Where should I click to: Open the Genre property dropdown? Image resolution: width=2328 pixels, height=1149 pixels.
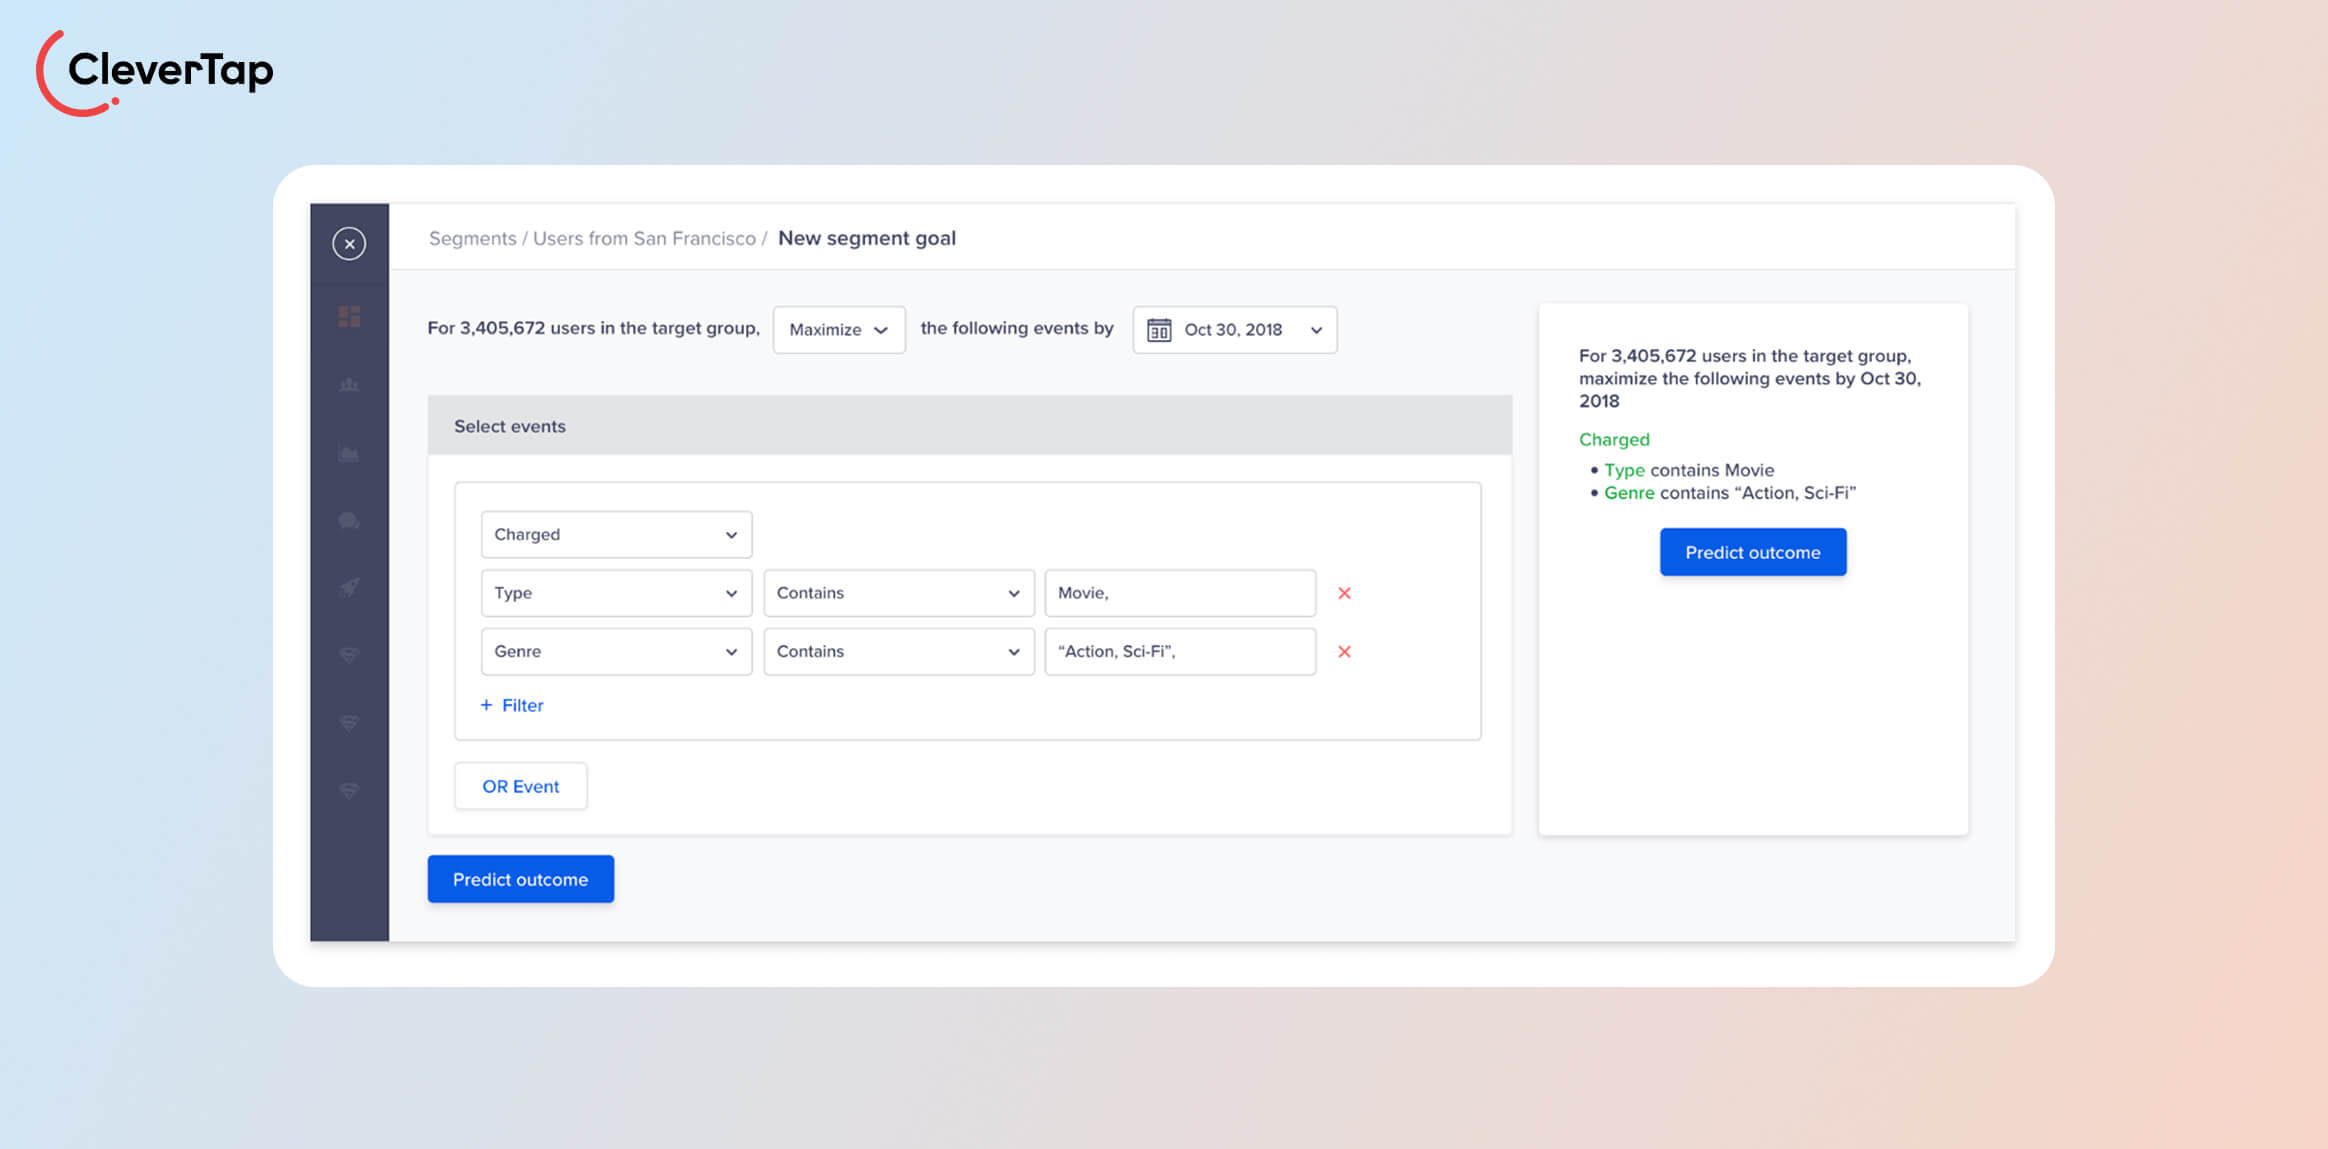point(615,651)
